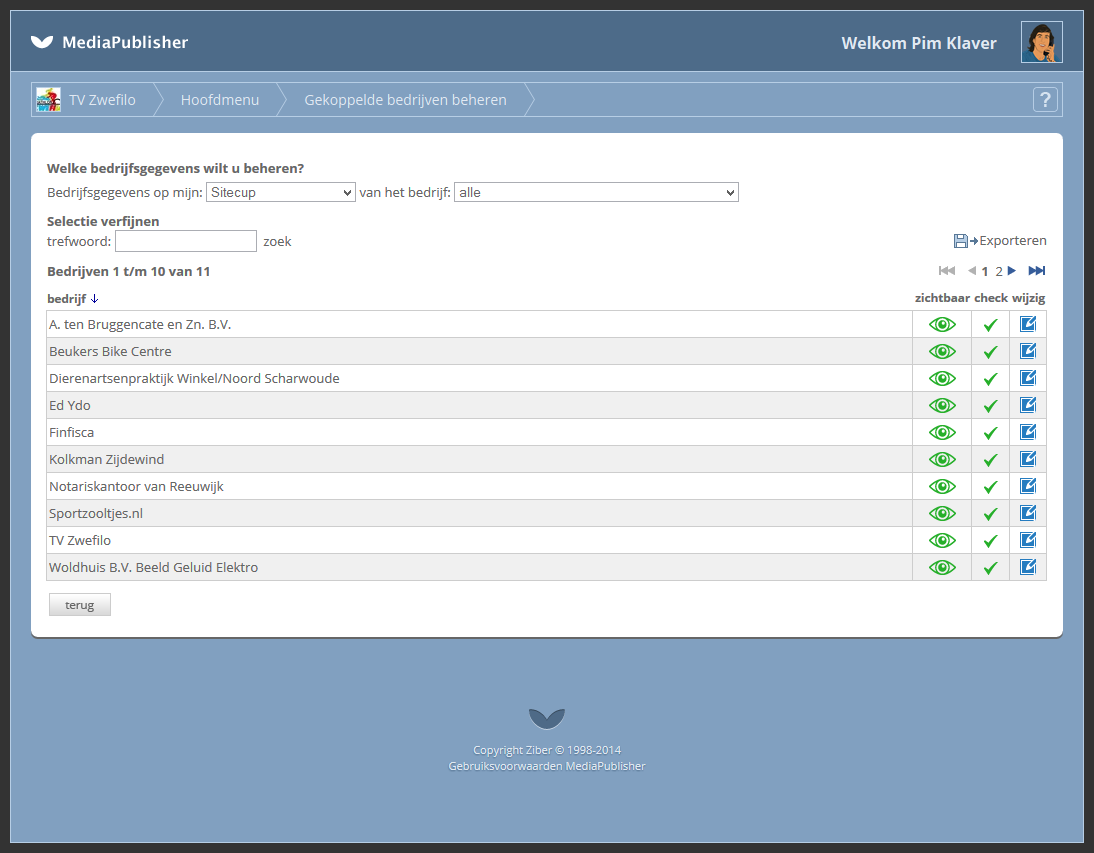Edit Dierenartsenpraktijk Winkel/Noord Scharwoude entry
This screenshot has width=1094, height=853.
pyautogui.click(x=1028, y=377)
